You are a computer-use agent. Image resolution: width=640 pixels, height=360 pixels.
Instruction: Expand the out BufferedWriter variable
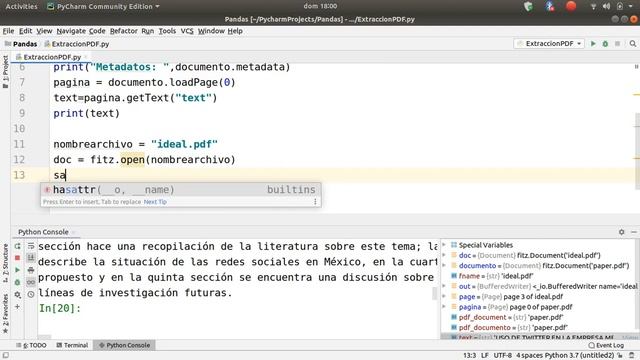(x=444, y=286)
